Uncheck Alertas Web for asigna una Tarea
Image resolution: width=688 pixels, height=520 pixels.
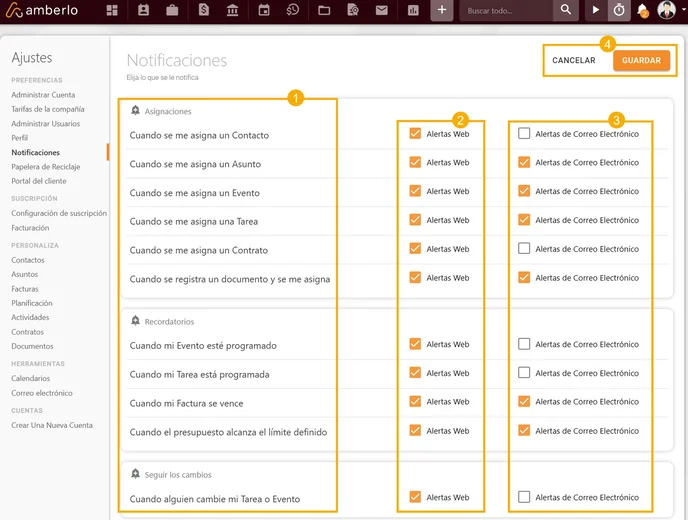pyautogui.click(x=415, y=219)
